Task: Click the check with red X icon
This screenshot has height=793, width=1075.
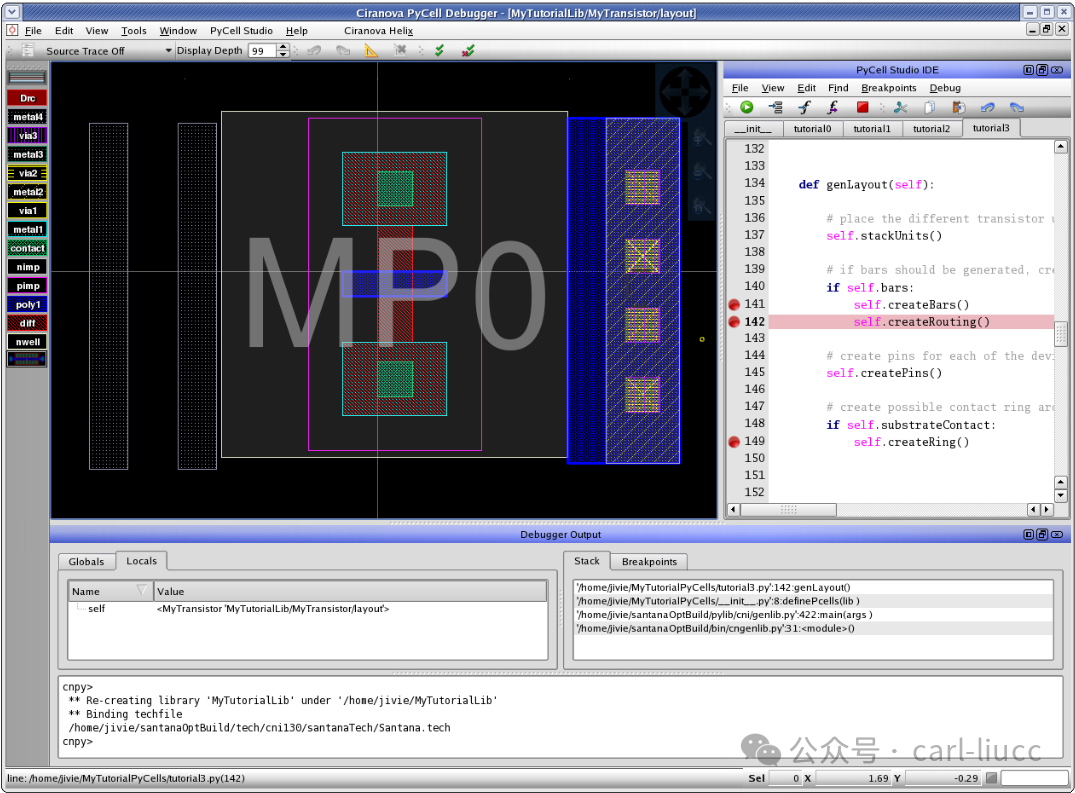Action: coord(468,50)
